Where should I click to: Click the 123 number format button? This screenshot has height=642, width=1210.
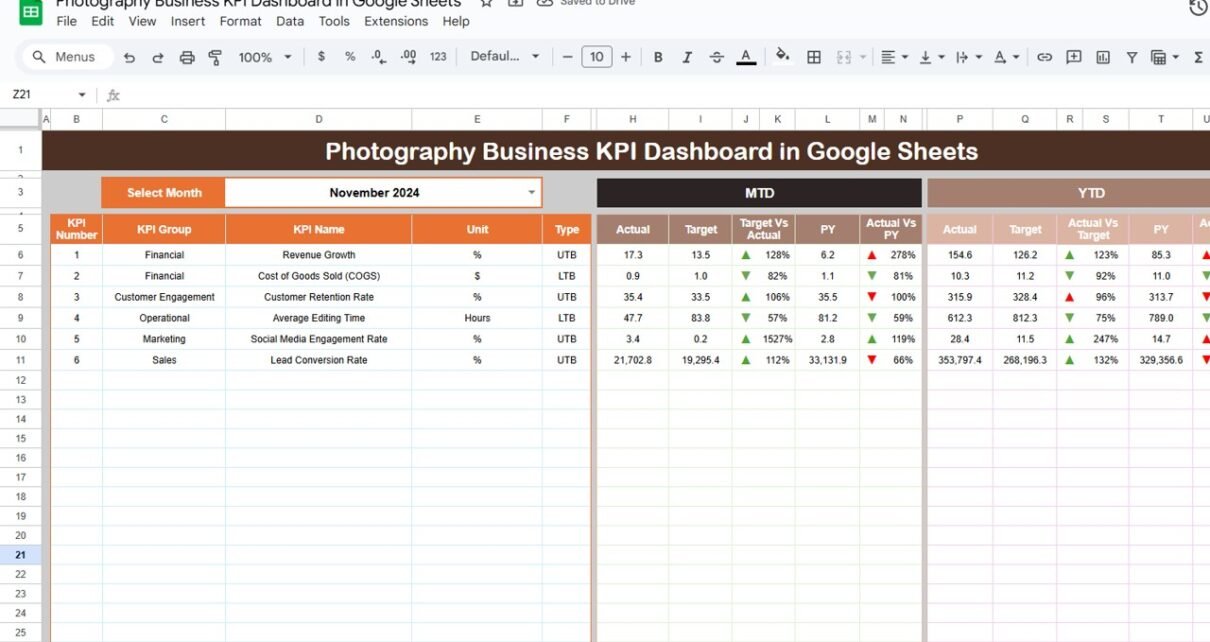438,57
